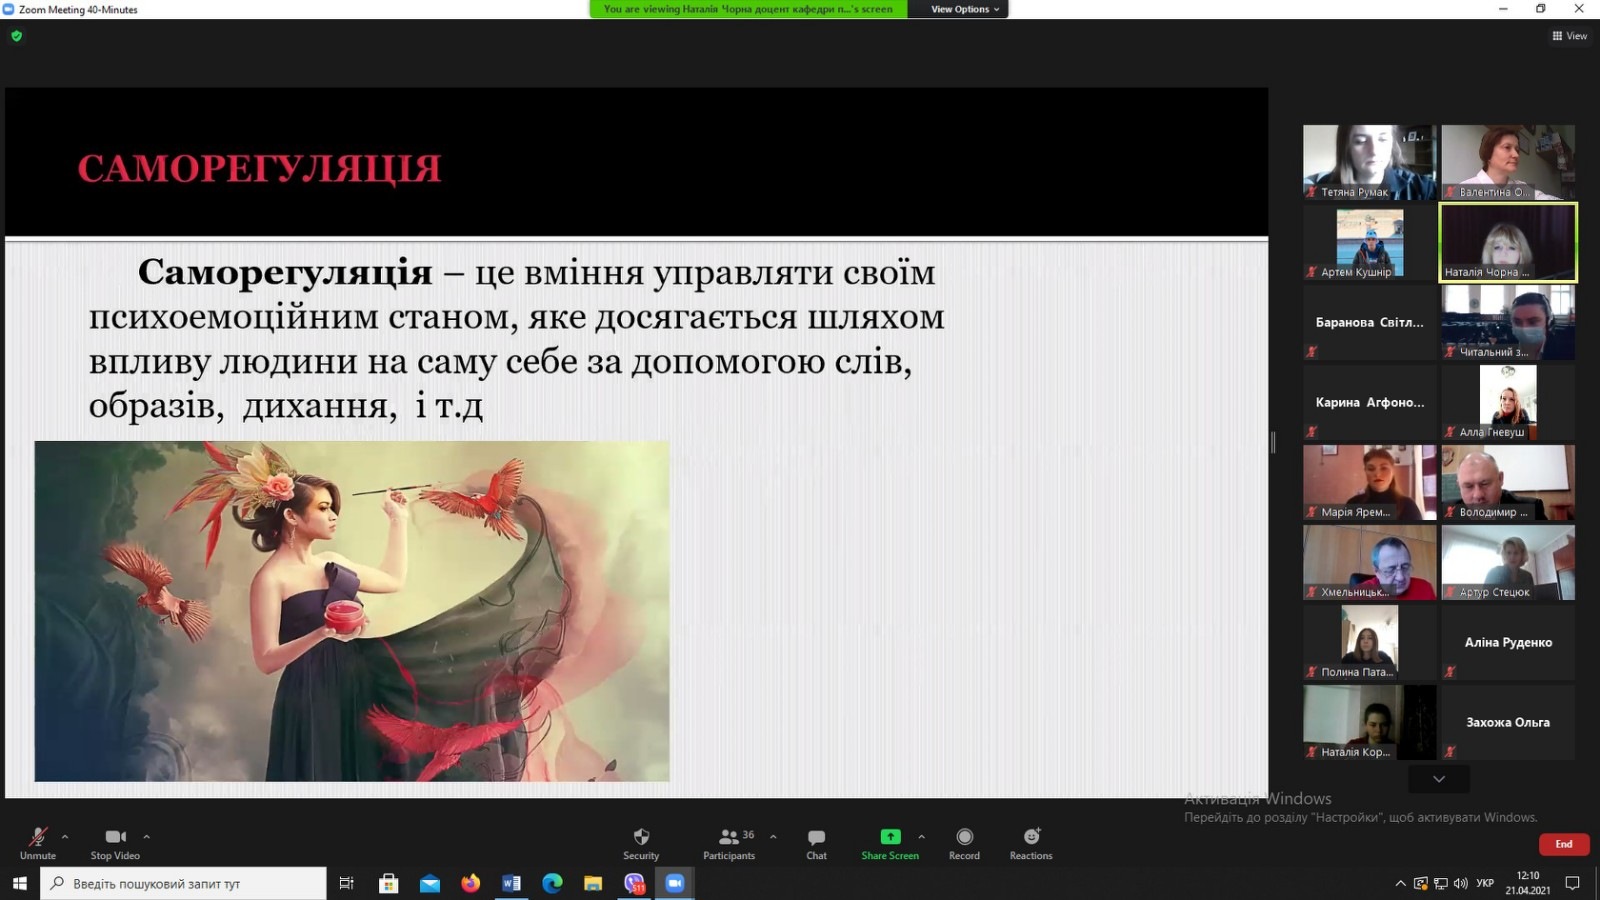Click the green screen-viewing notification banner
1600x900 pixels.
click(x=748, y=9)
